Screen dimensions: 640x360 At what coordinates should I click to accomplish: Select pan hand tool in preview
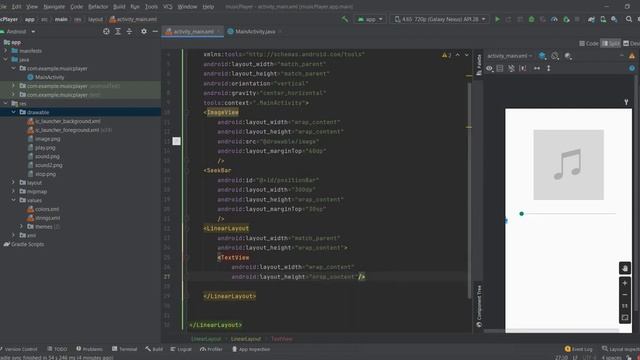click(625, 268)
